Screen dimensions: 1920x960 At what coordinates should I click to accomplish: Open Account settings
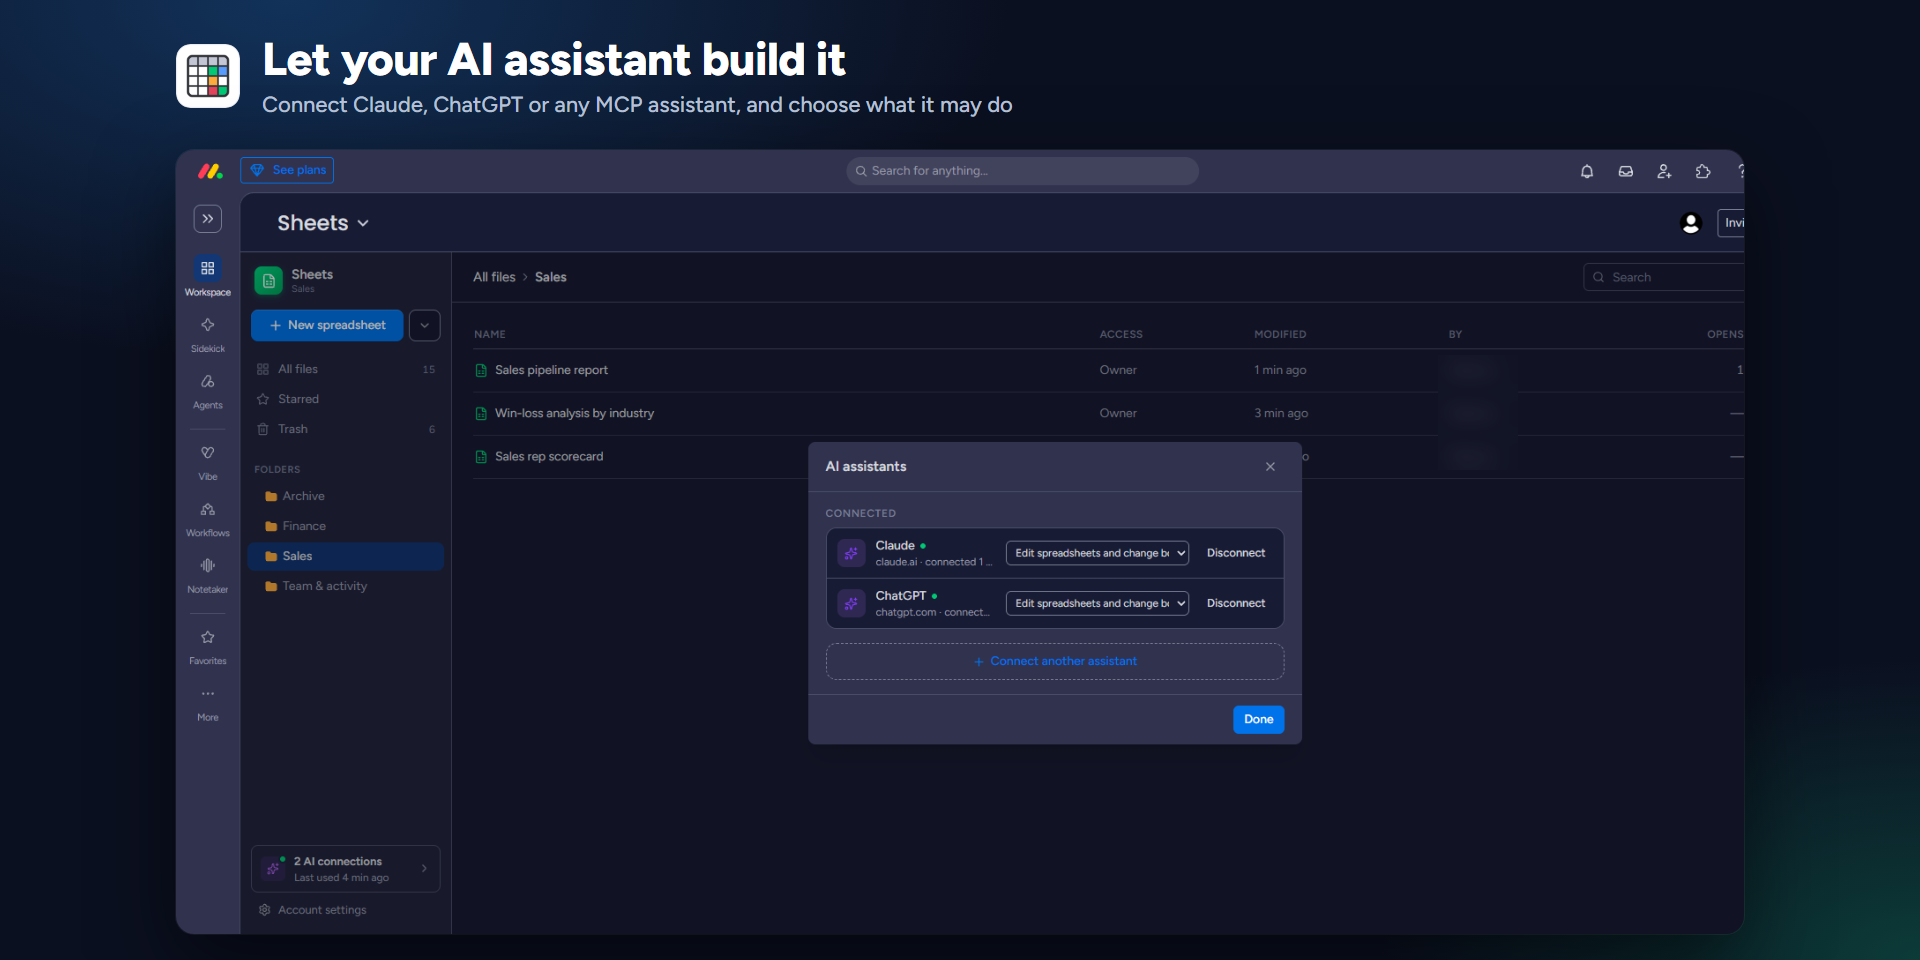point(313,910)
